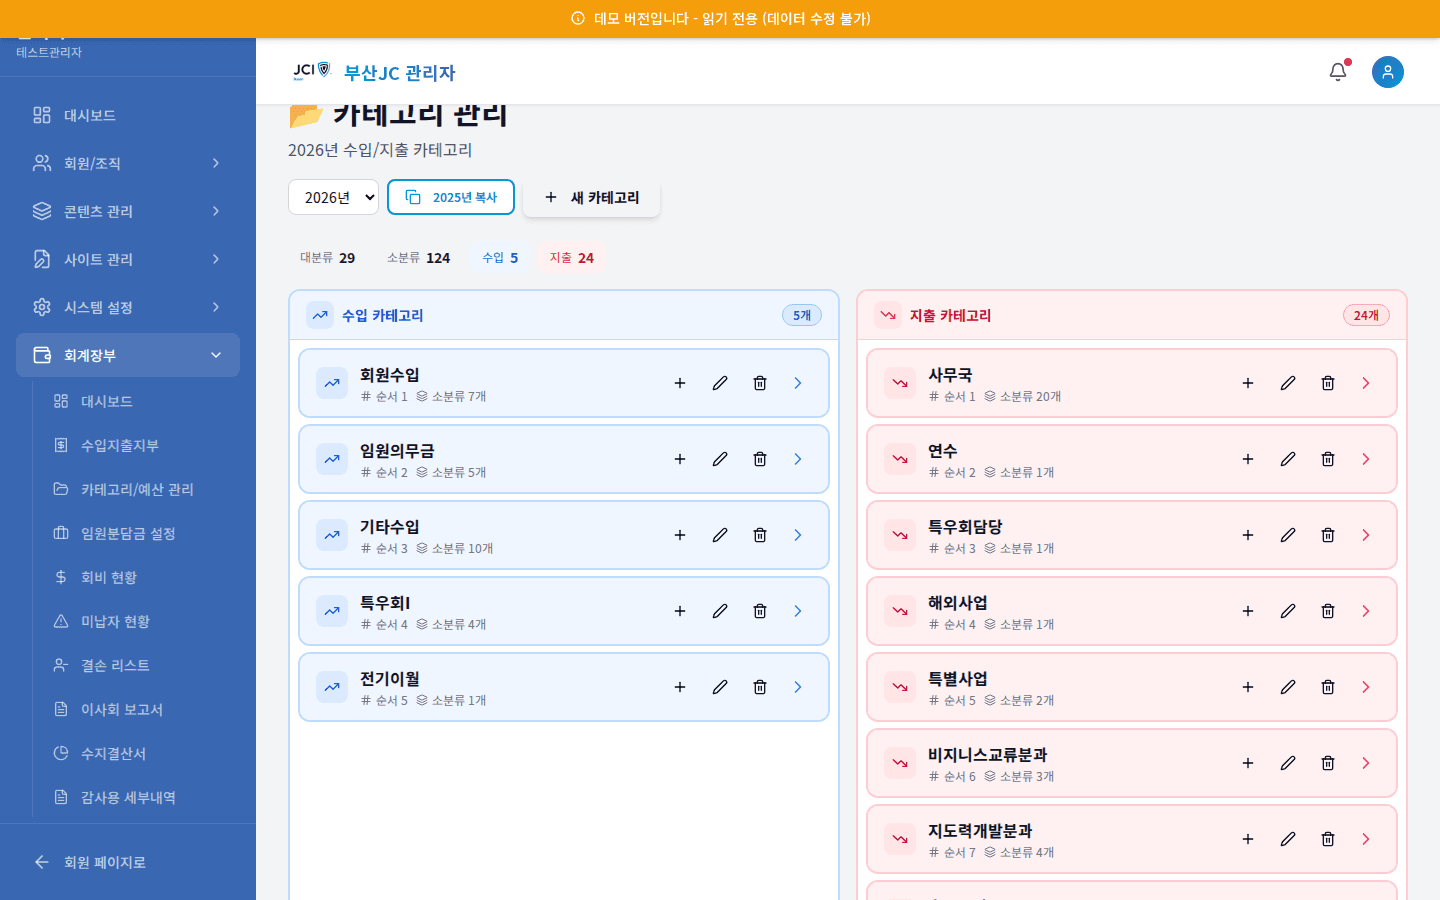Click the trash icon on 특우회 category
The image size is (1440, 900).
tap(760, 611)
